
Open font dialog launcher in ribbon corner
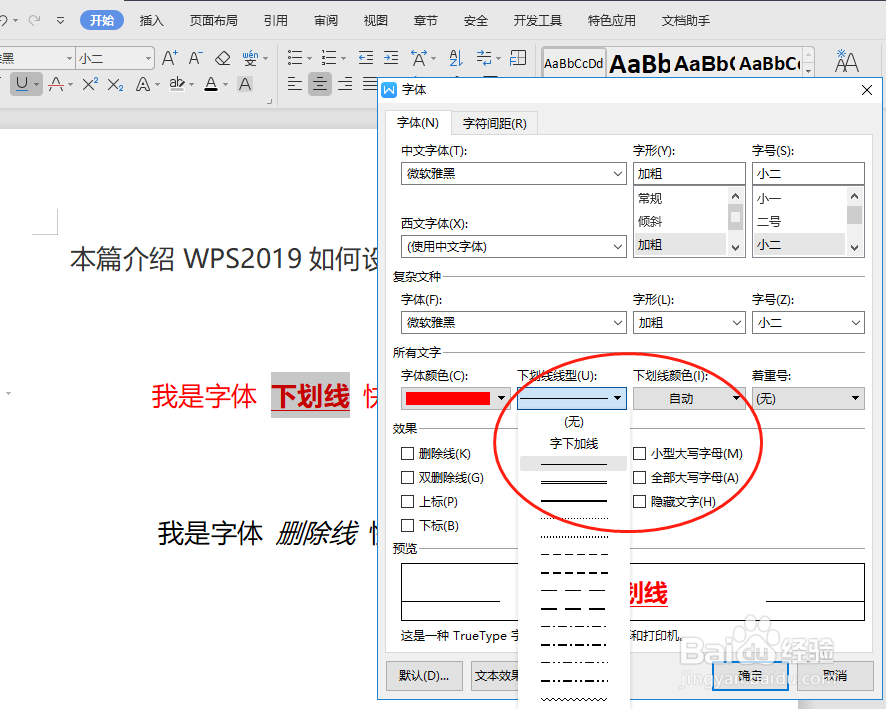click(x=270, y=102)
